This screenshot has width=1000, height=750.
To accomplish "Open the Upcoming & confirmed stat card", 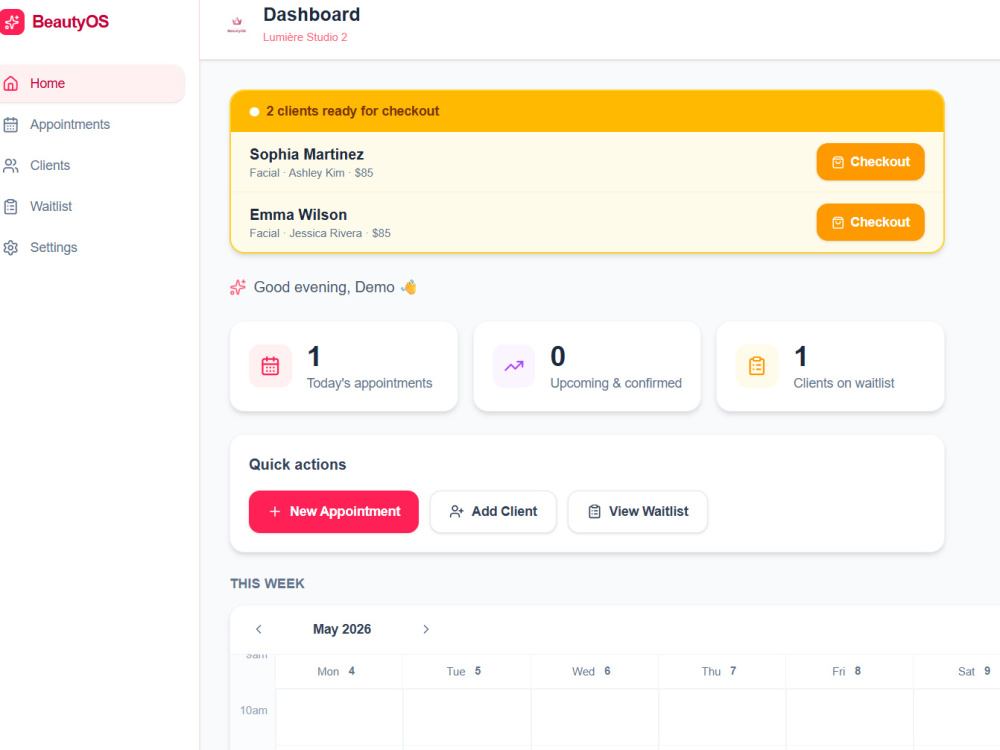I will 587,367.
